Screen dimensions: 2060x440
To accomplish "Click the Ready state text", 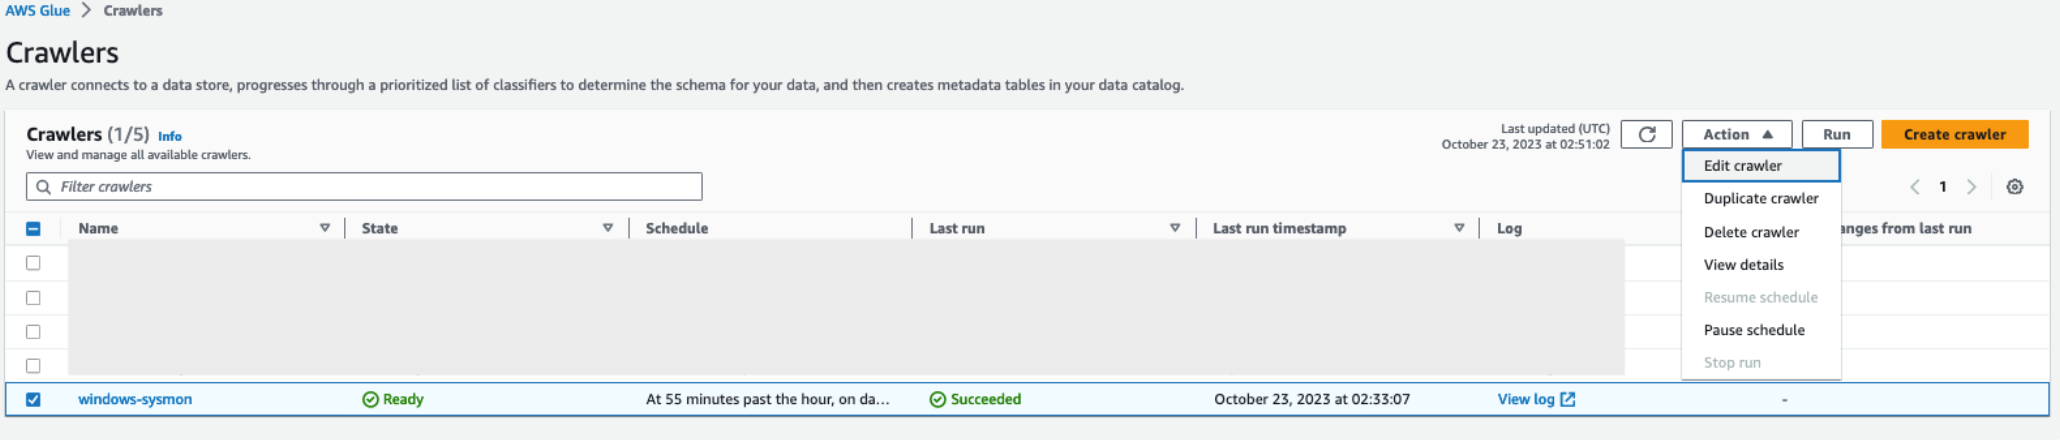I will tap(403, 399).
